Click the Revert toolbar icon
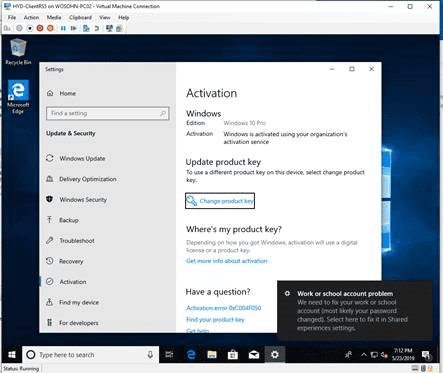The height and width of the screenshot is (373, 443). click(x=97, y=28)
